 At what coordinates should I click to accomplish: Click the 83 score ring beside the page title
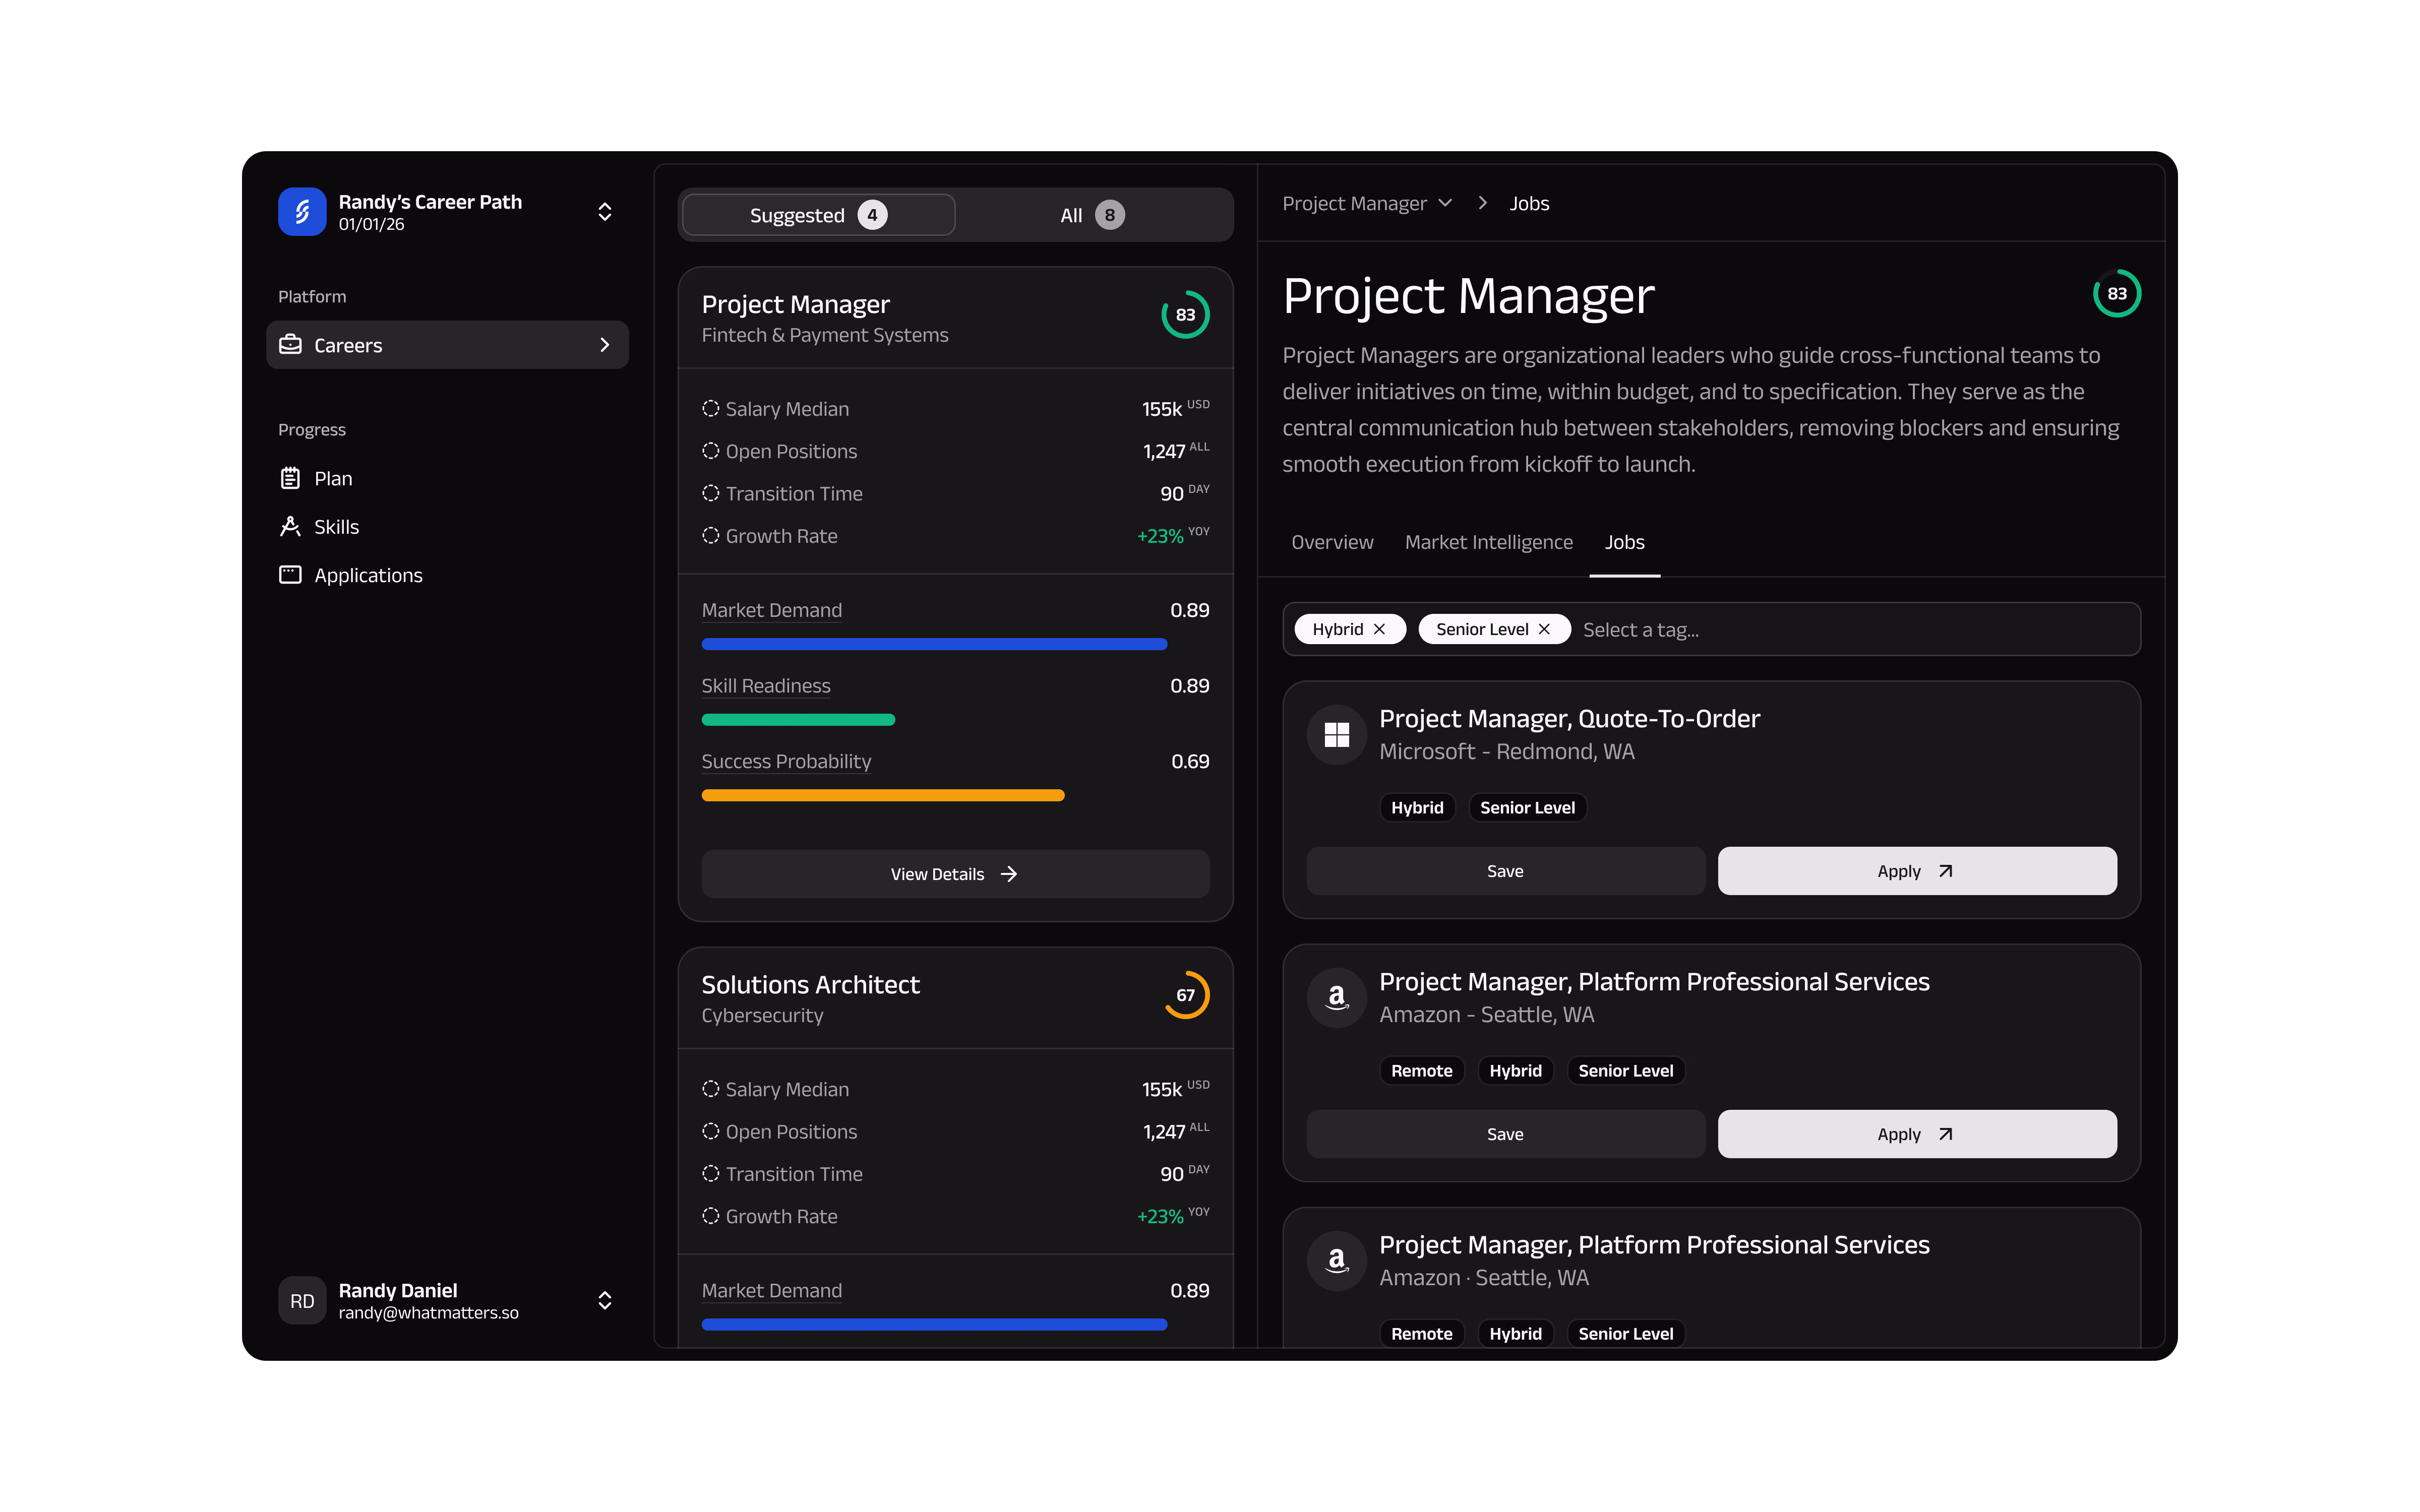pos(2117,294)
